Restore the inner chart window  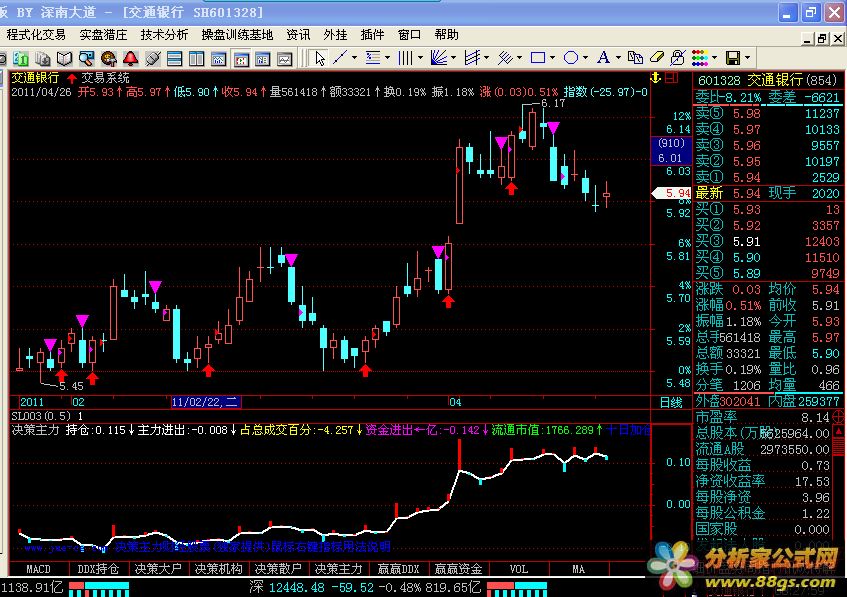[x=822, y=38]
